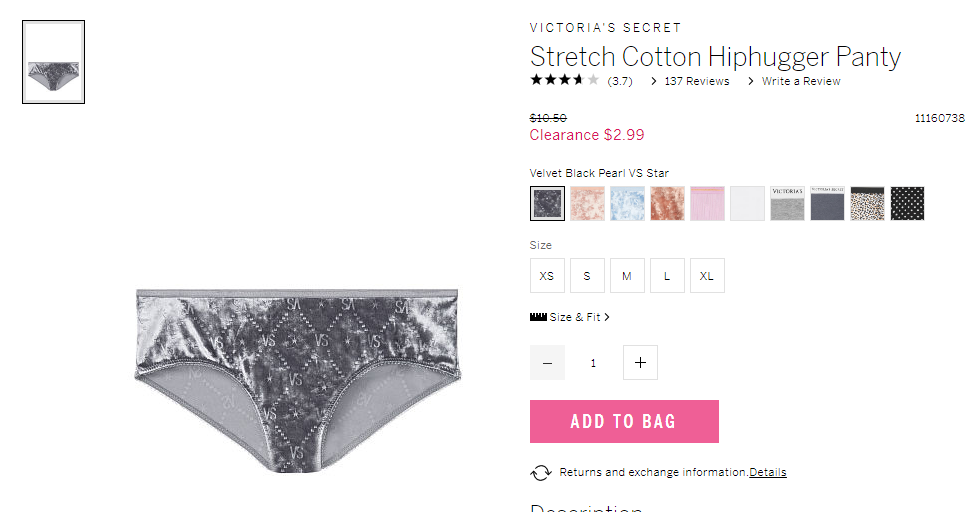Choose size XL
The image size is (965, 512).
(707, 276)
